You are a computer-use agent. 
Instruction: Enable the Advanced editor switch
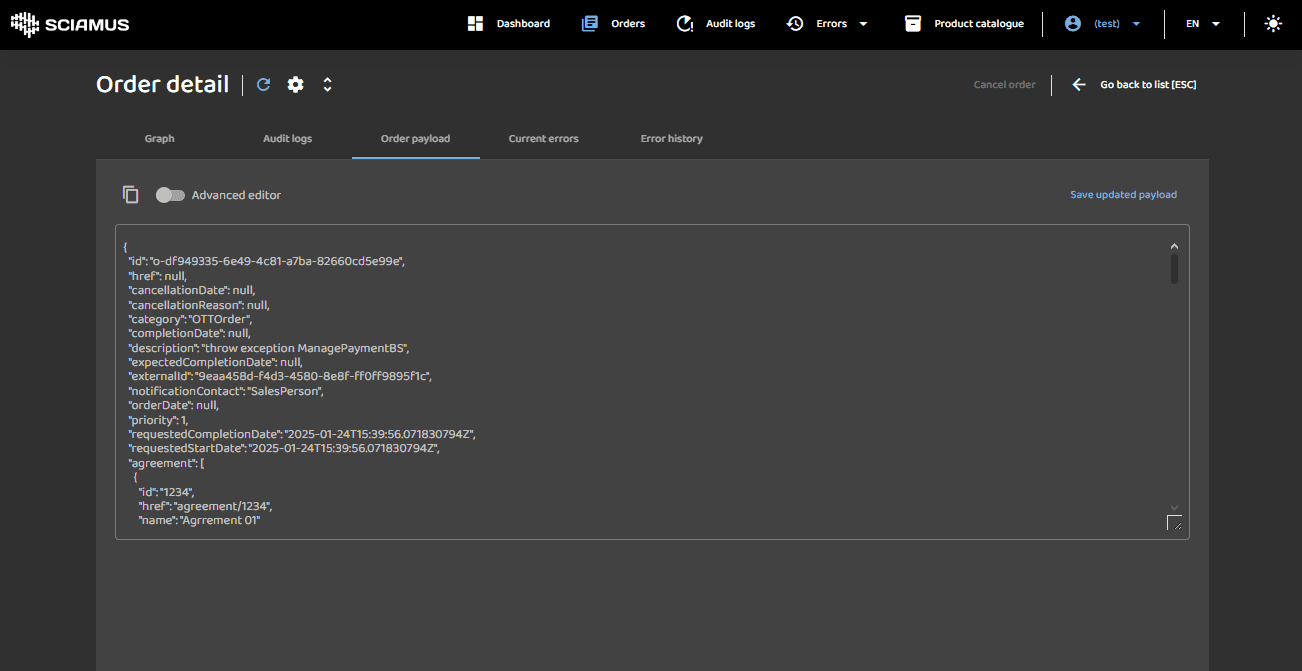click(170, 195)
